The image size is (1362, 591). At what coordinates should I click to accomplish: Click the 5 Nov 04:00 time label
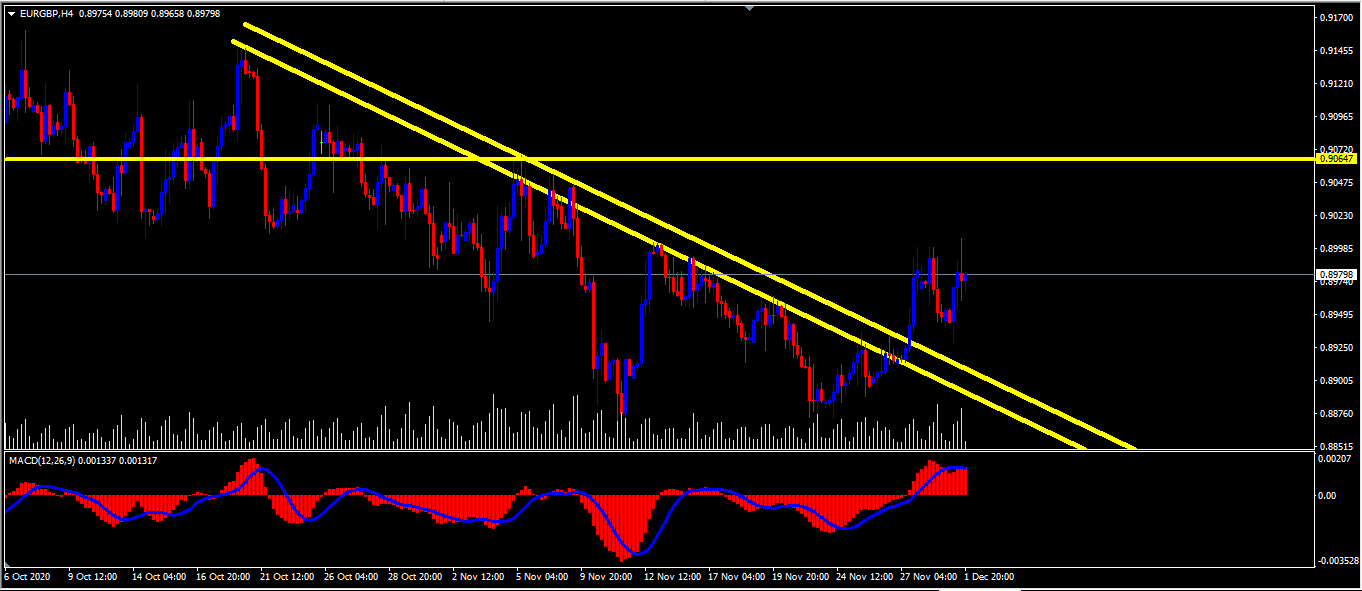(x=542, y=577)
